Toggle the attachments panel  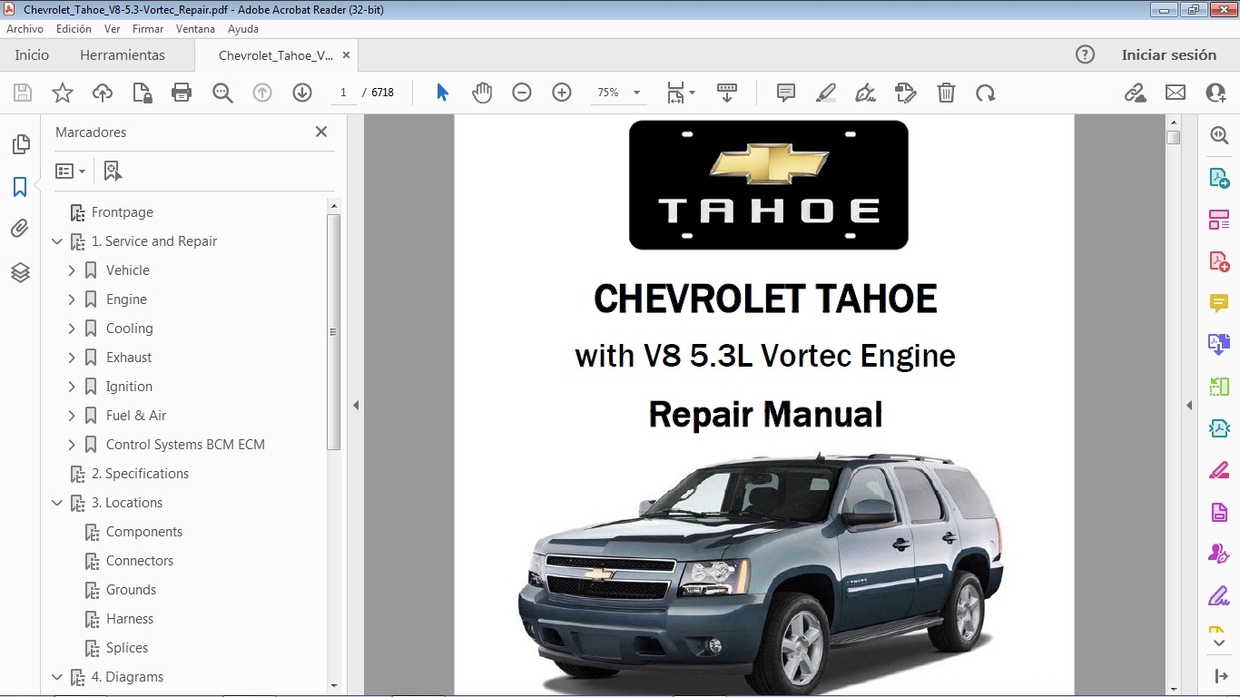coord(20,228)
